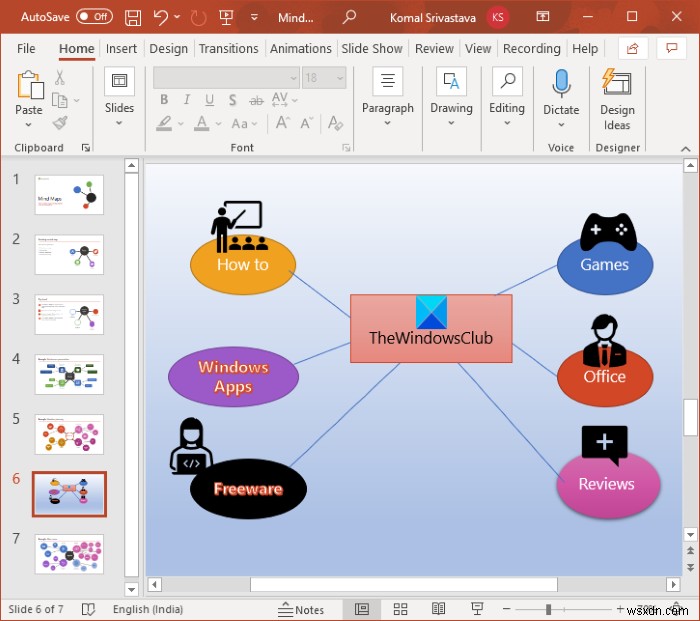Toggle text Shadow formatting
This screenshot has width=700, height=621.
click(x=232, y=100)
